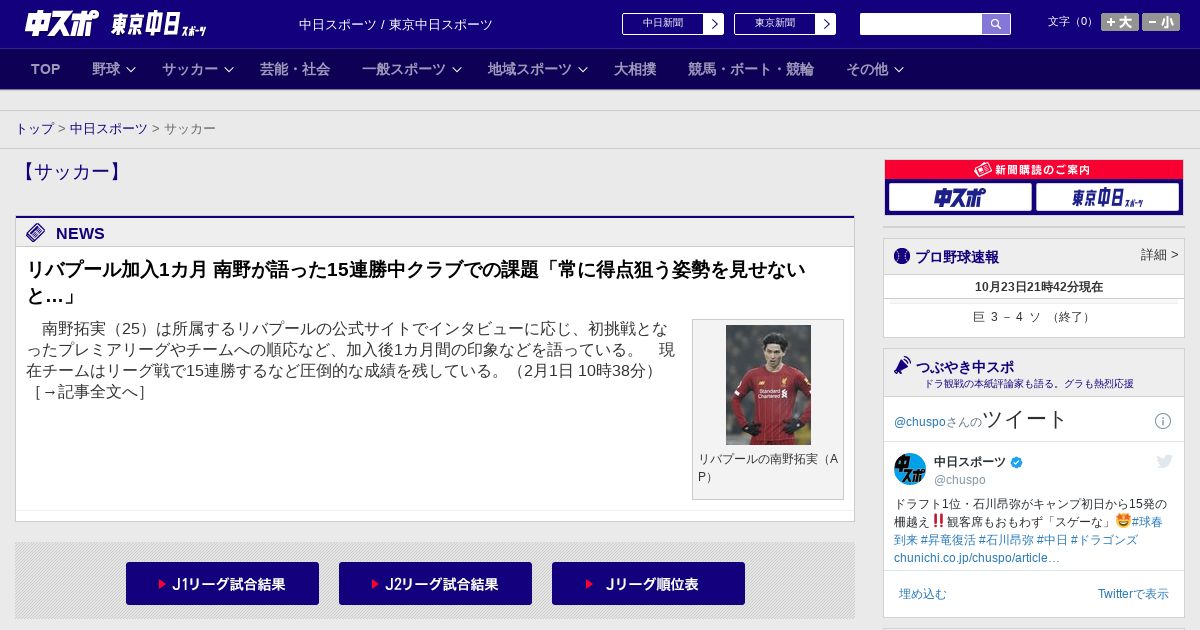This screenshot has height=630, width=1200.
Task: Expand the サッカー menu
Action: 198,69
